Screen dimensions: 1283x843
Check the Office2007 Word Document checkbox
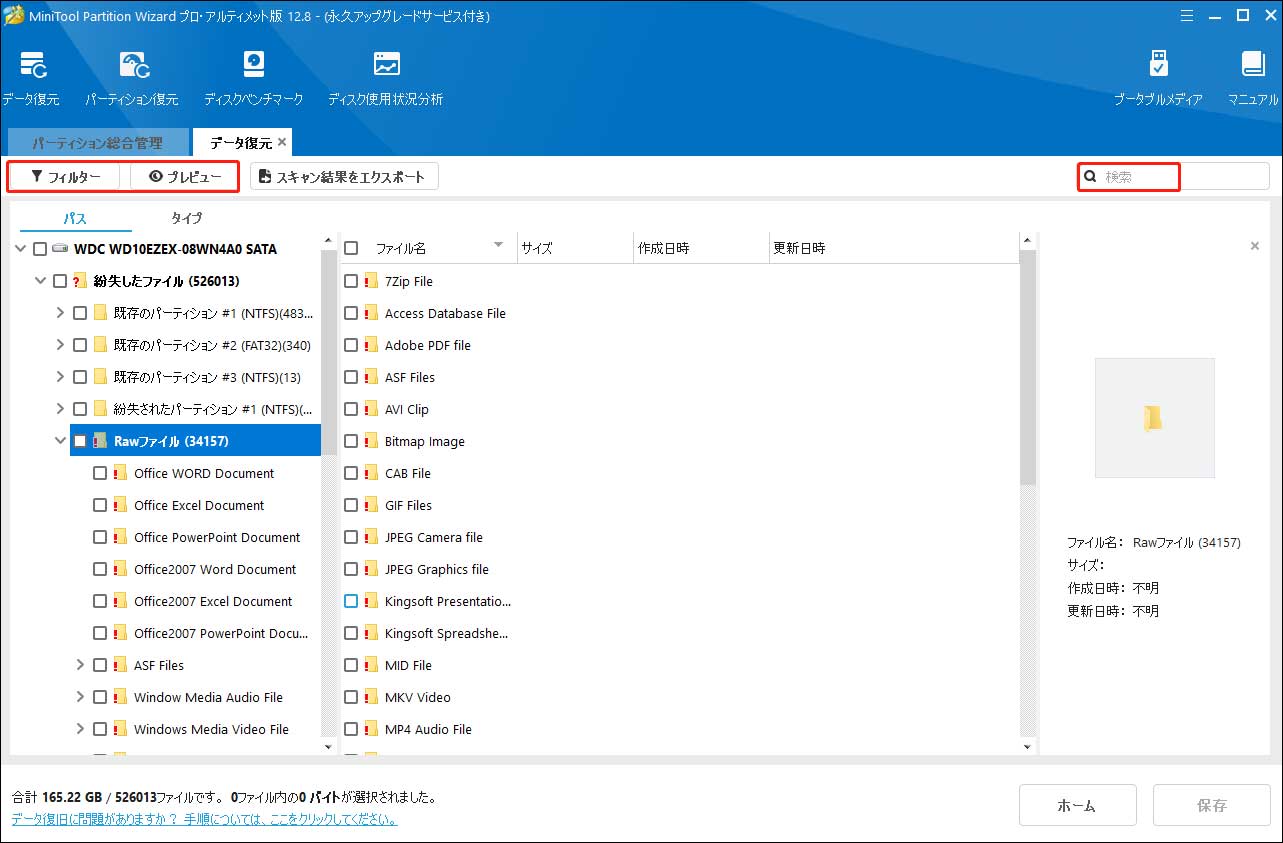100,569
